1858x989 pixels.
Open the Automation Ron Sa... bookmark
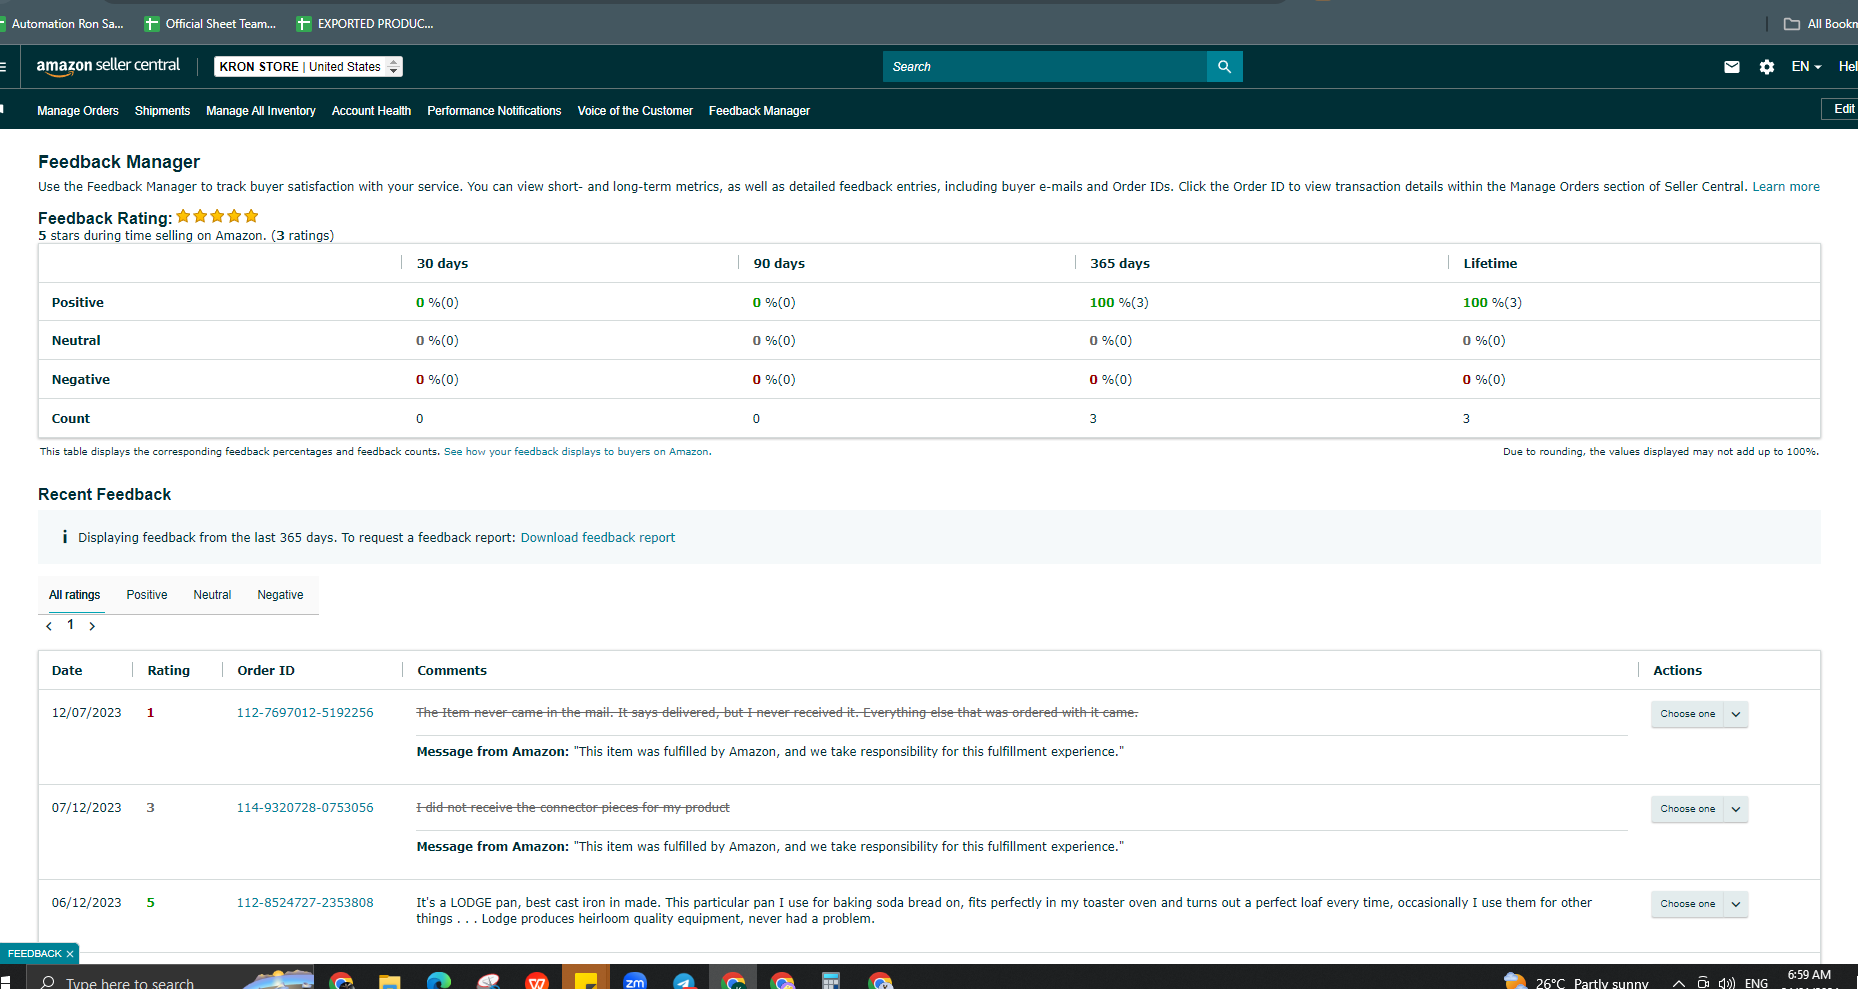point(62,23)
